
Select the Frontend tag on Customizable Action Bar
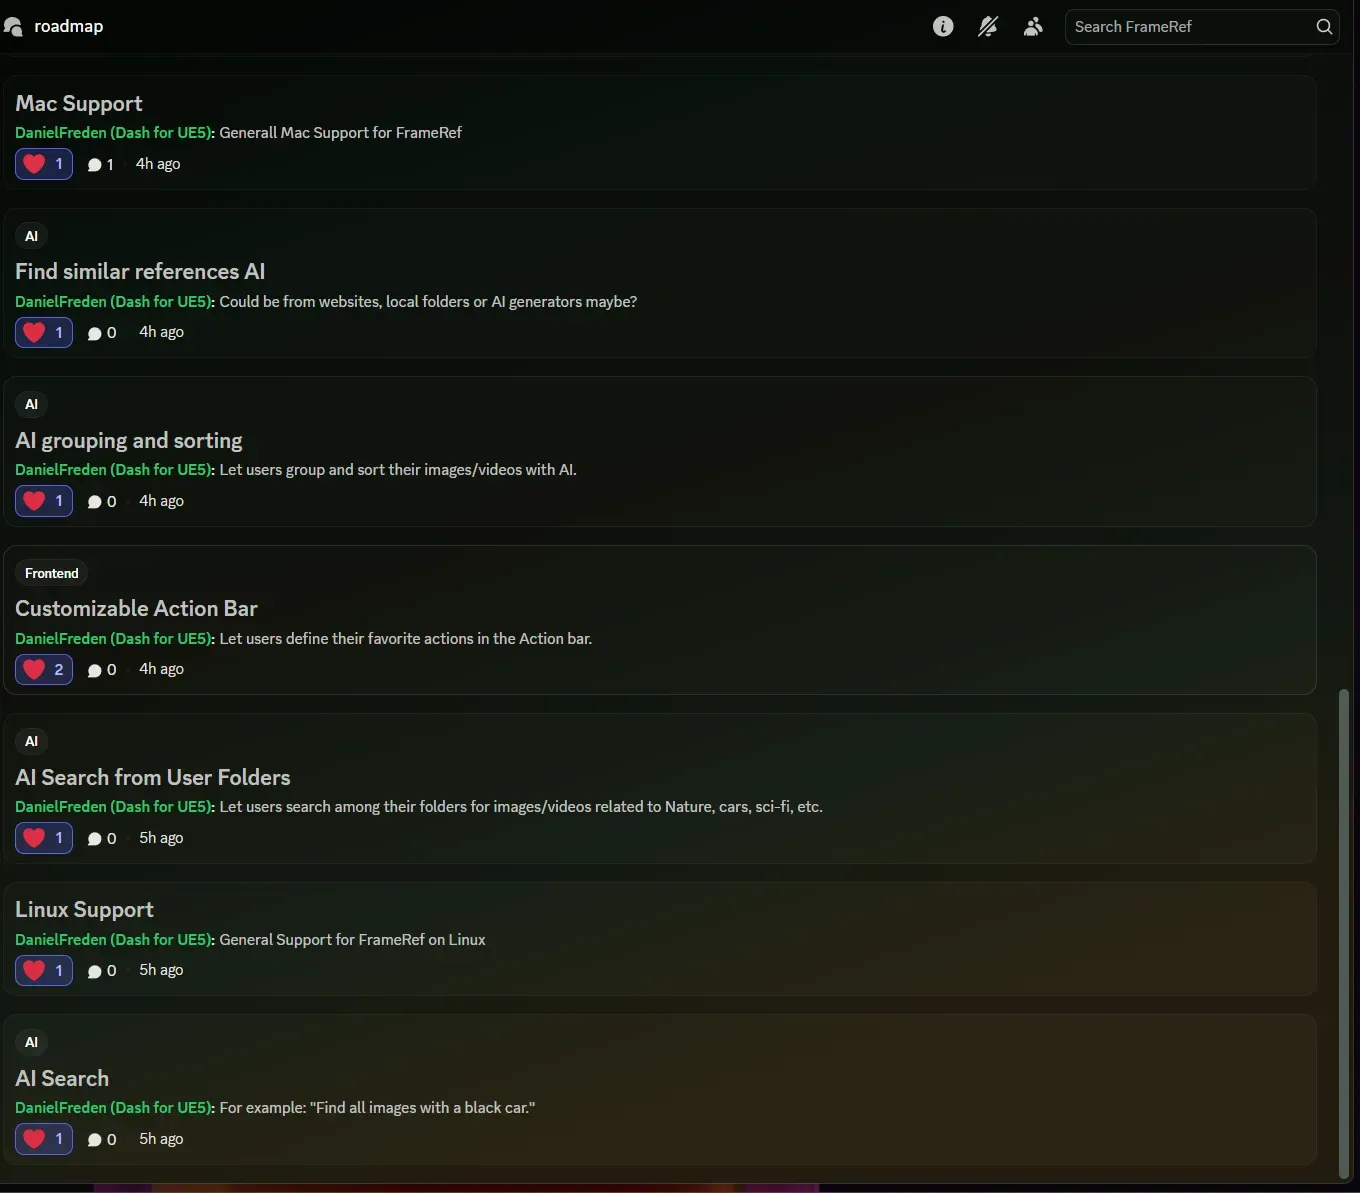(x=52, y=573)
